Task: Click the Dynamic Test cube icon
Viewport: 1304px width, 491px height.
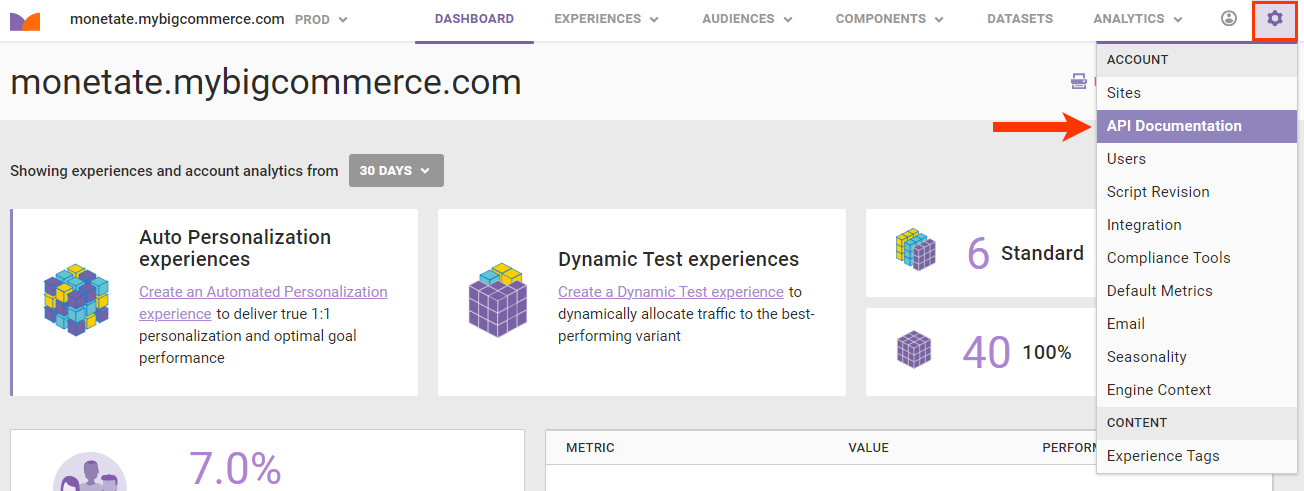Action: [497, 299]
